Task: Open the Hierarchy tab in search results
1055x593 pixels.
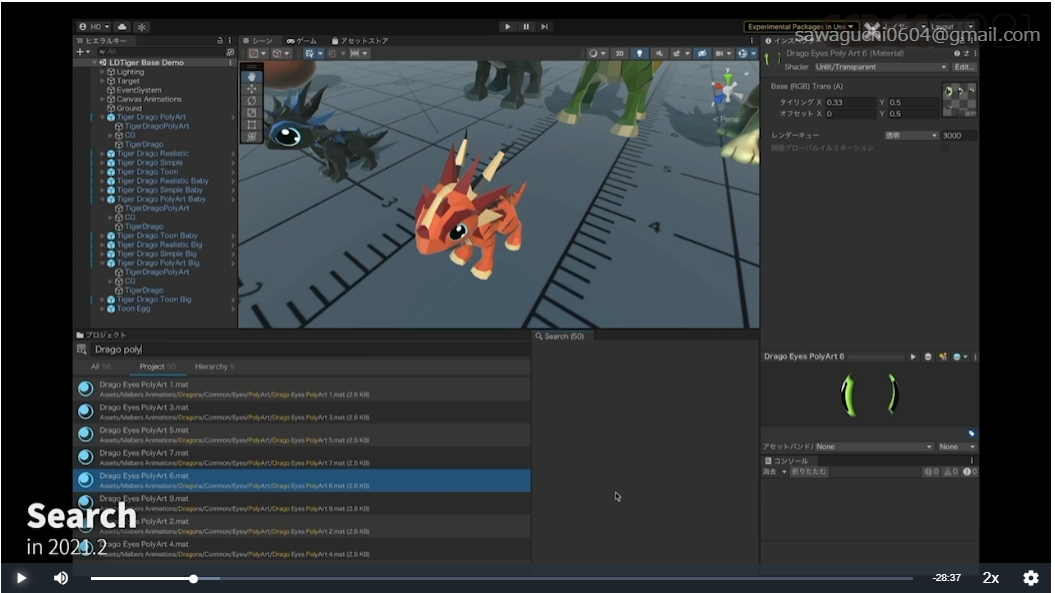Action: pyautogui.click(x=215, y=367)
